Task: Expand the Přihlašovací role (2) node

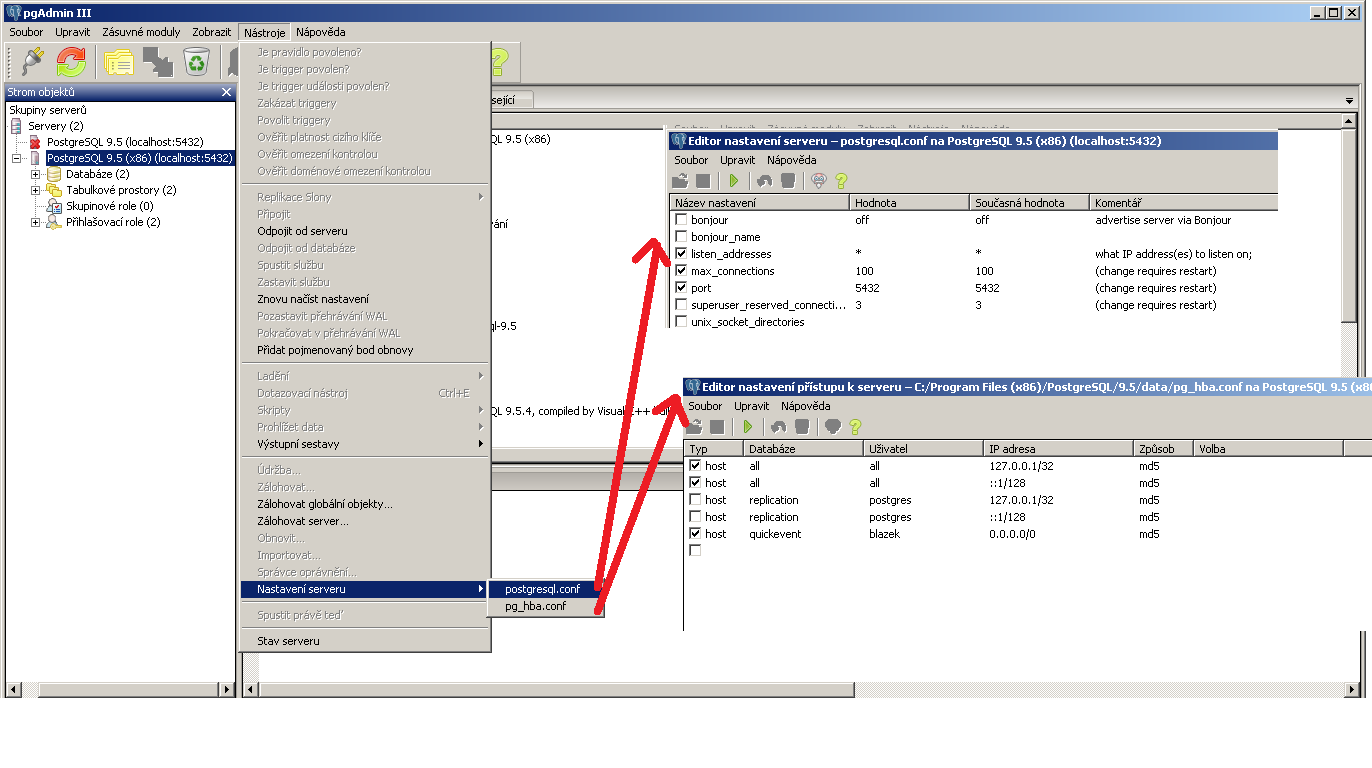Action: tap(36, 222)
